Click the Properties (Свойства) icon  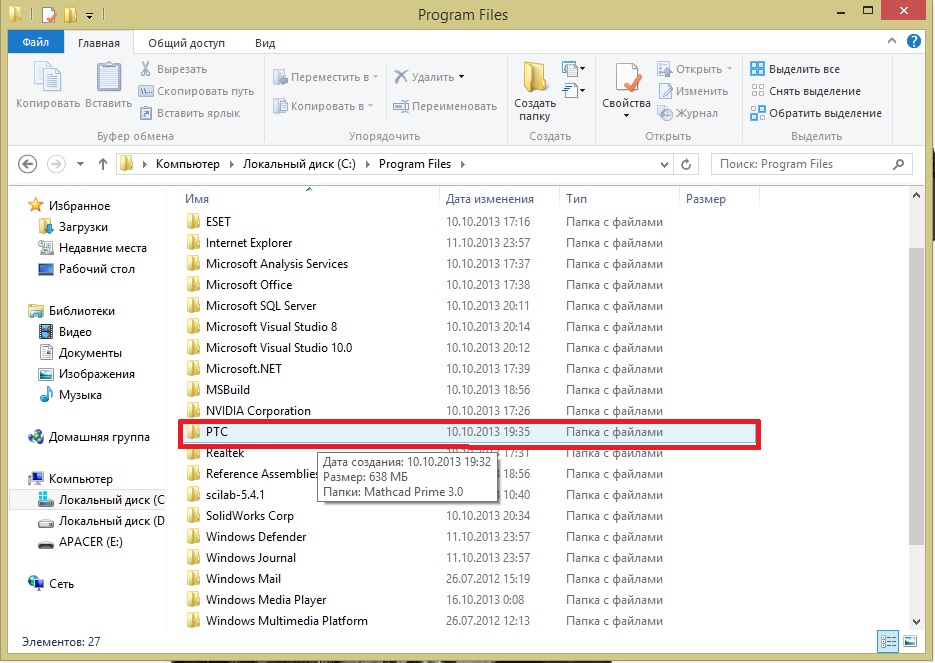click(627, 78)
